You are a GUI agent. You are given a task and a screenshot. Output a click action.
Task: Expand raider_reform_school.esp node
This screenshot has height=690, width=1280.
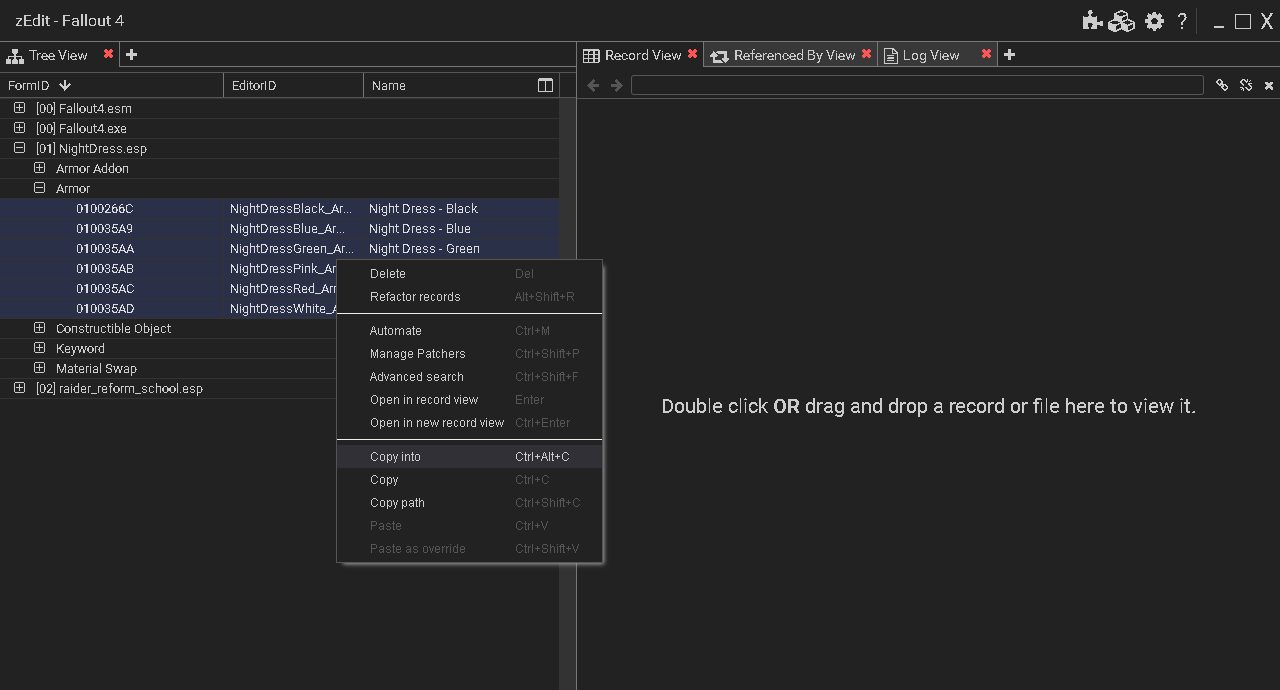point(19,388)
